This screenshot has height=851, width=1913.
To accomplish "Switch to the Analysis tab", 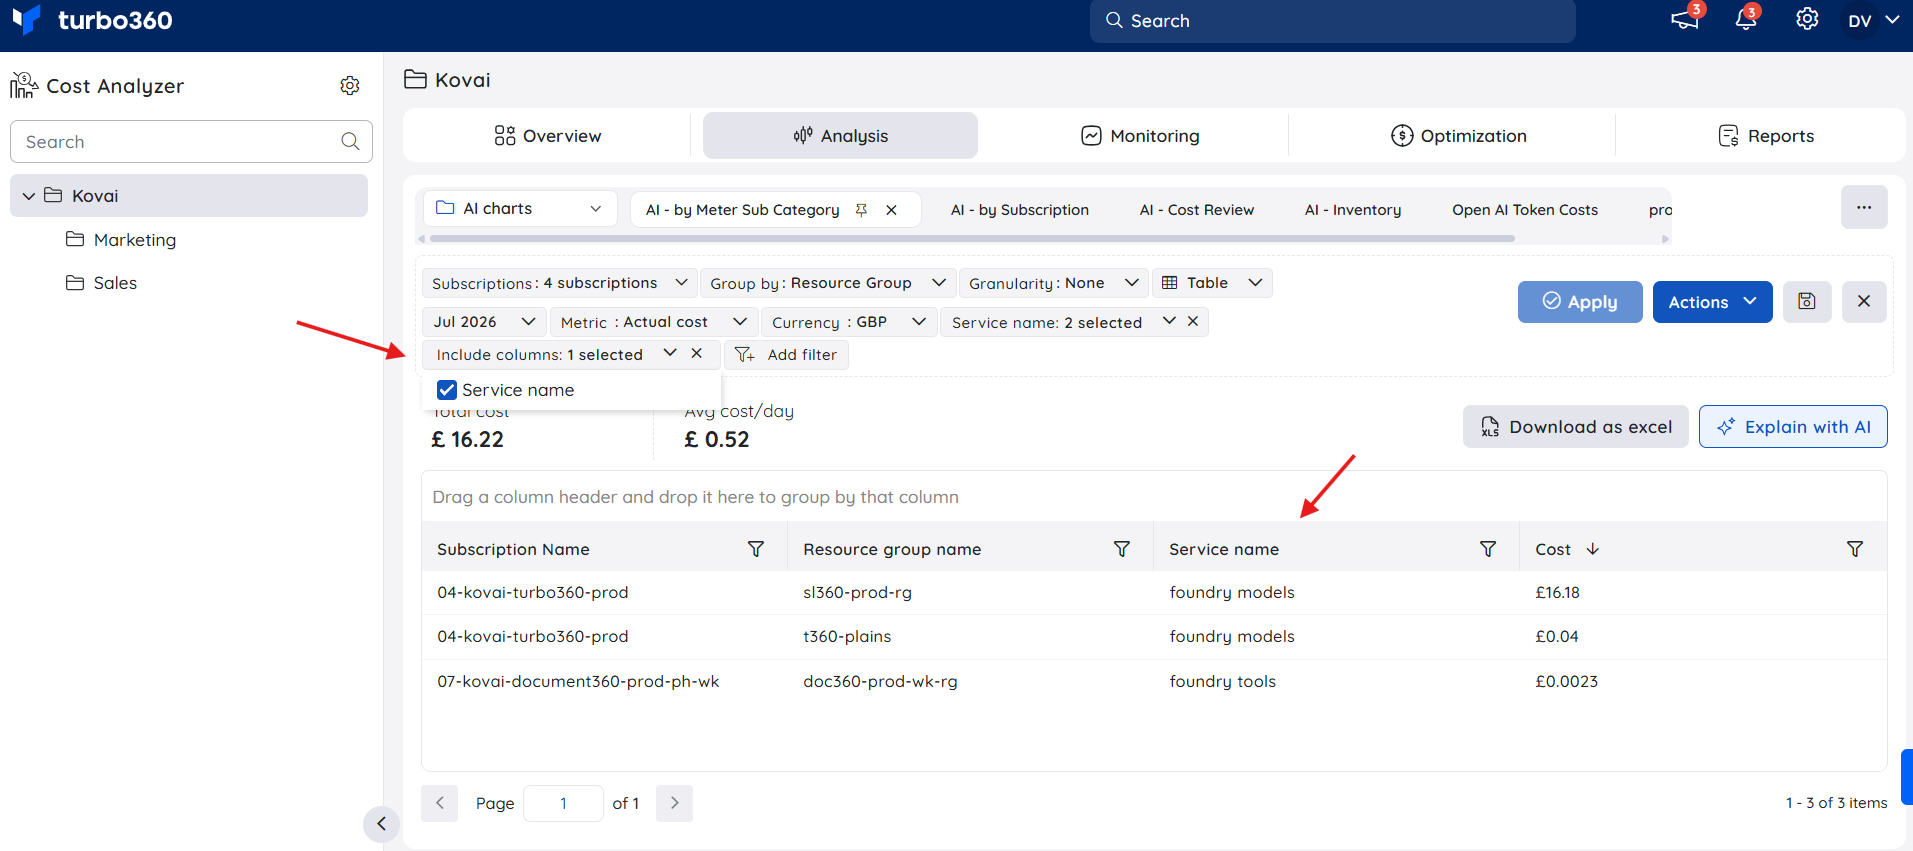I will pyautogui.click(x=840, y=136).
